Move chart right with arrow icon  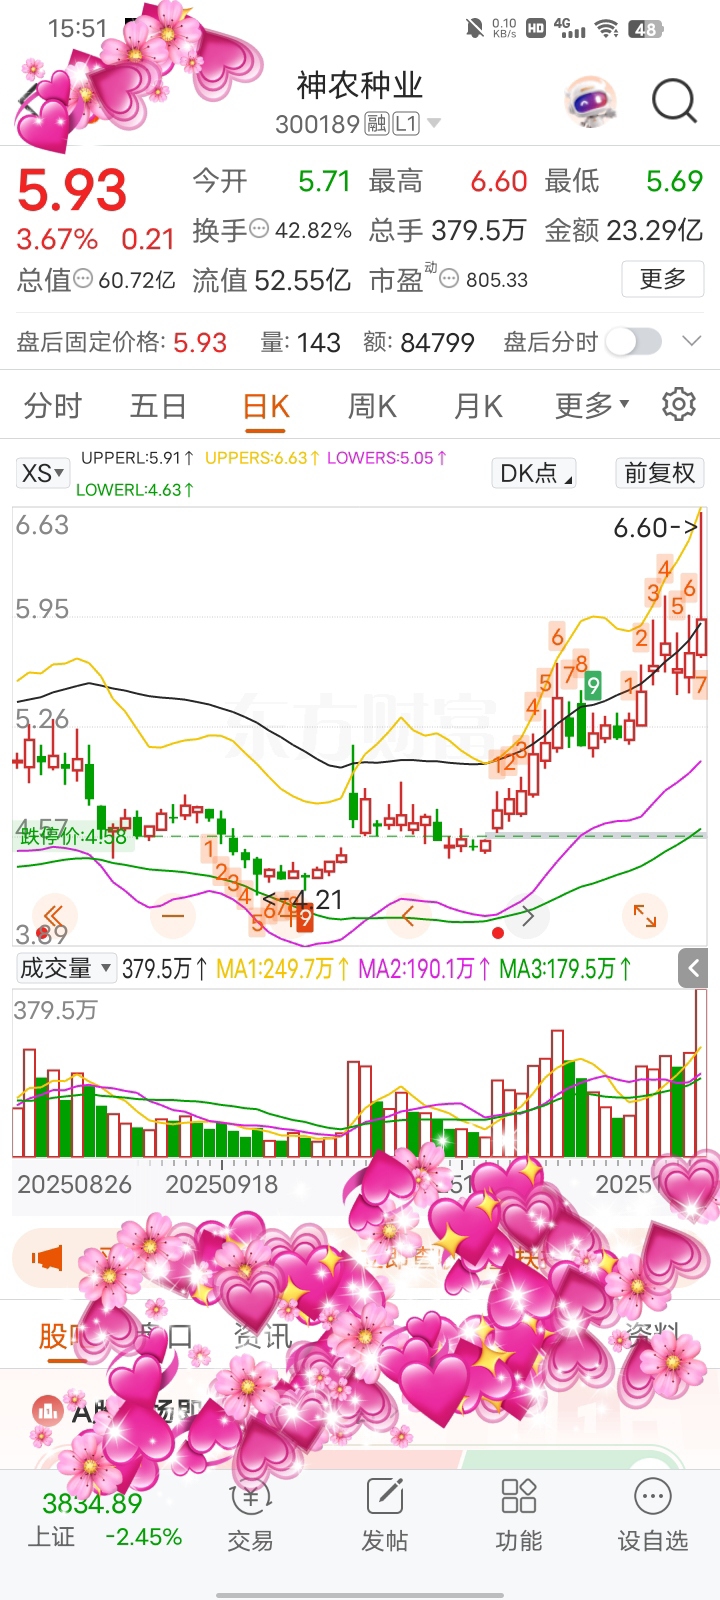tap(529, 915)
